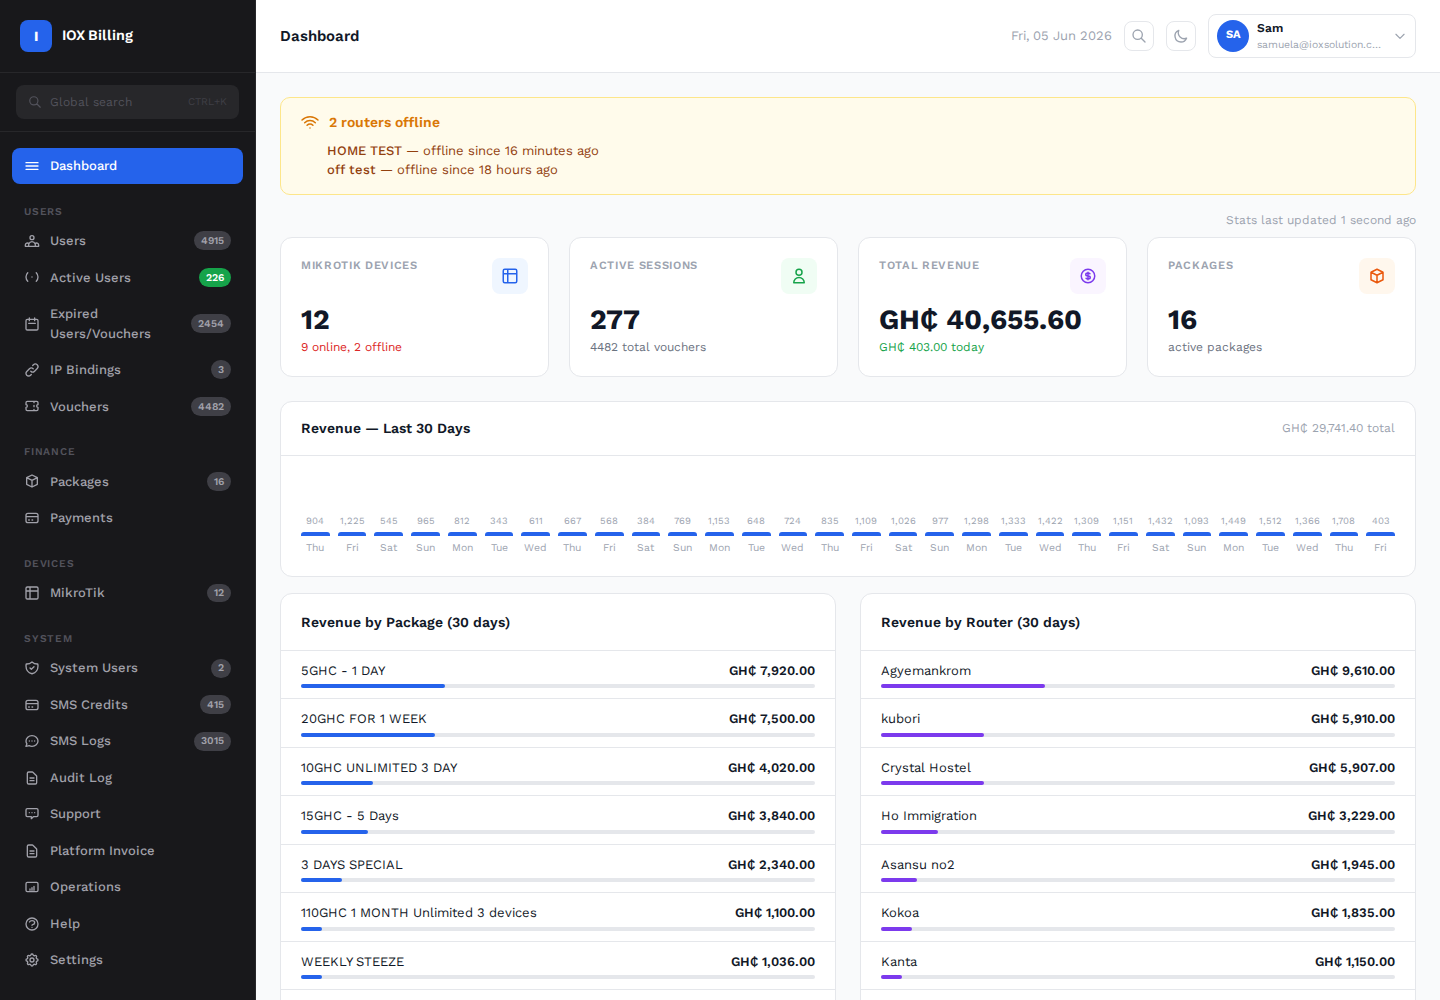Click the Audit Log document icon
Image resolution: width=1440 pixels, height=1000 pixels.
[x=32, y=778]
